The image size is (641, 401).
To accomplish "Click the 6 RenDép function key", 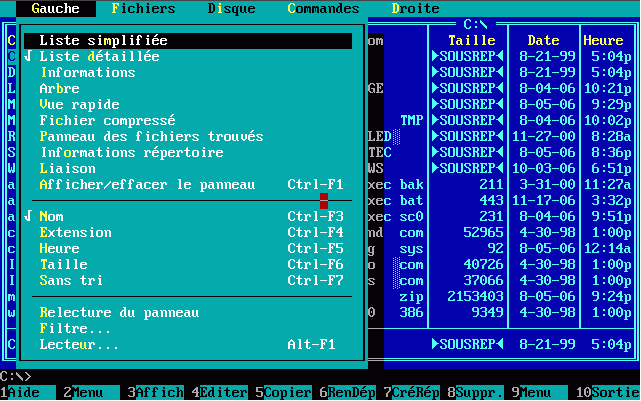I will 348,393.
